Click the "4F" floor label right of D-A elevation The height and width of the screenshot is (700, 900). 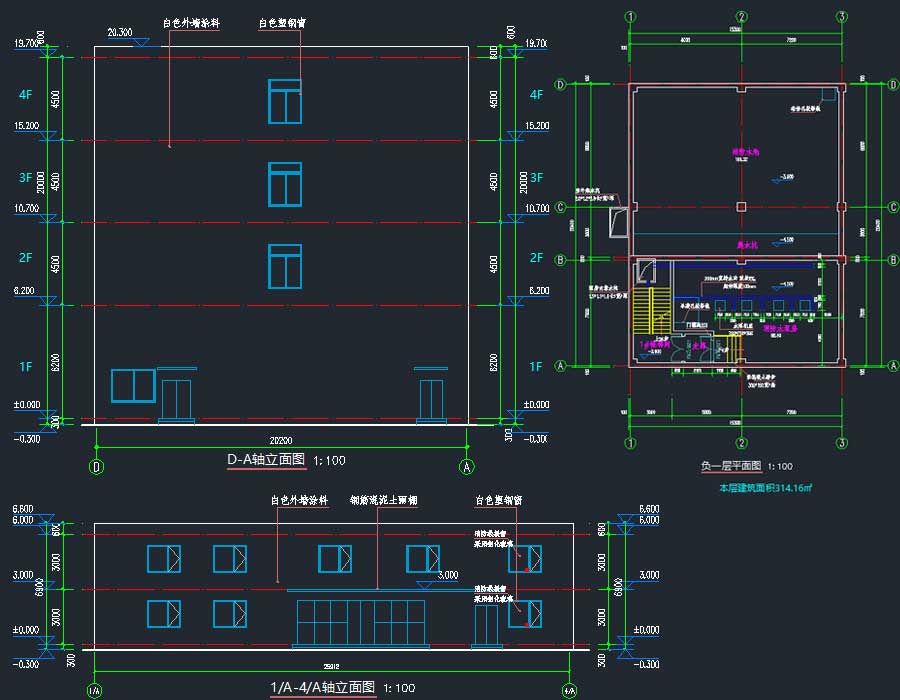point(536,95)
